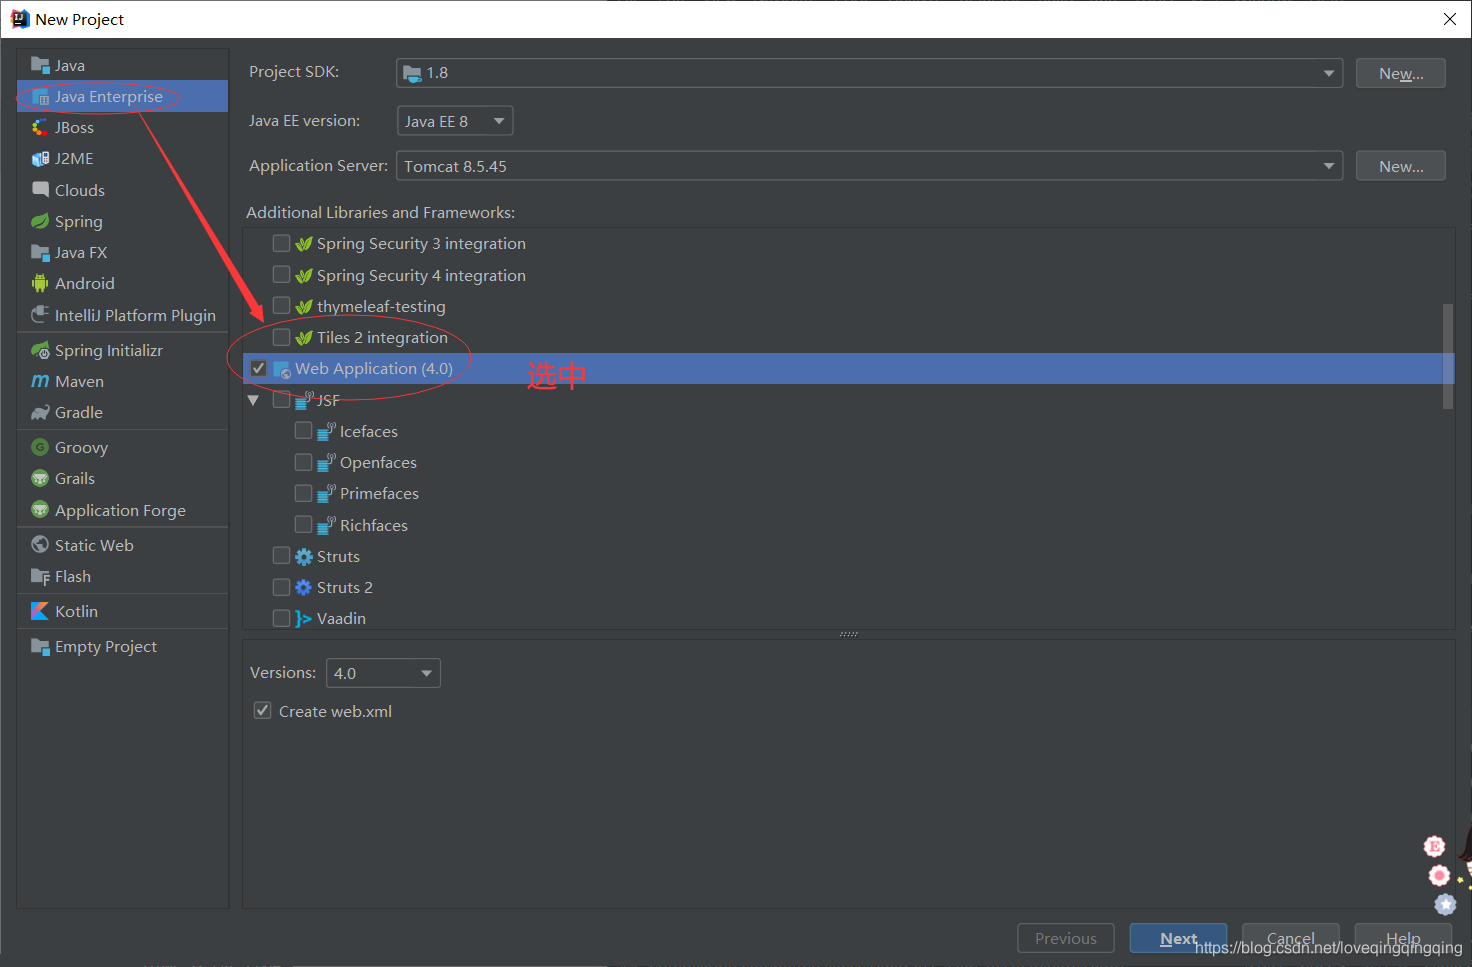Screen dimensions: 1472x967
Task: Check the JSF checkbox
Action: click(x=282, y=399)
